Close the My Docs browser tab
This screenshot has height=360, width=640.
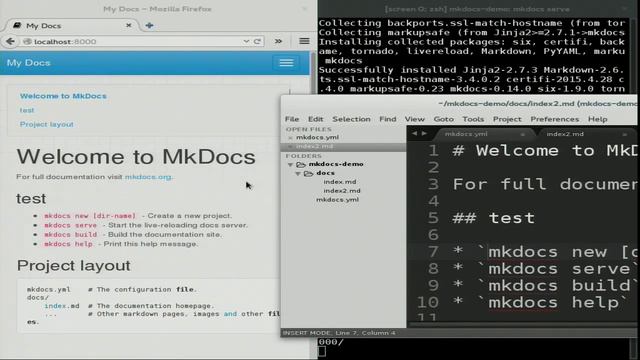coord(129,25)
